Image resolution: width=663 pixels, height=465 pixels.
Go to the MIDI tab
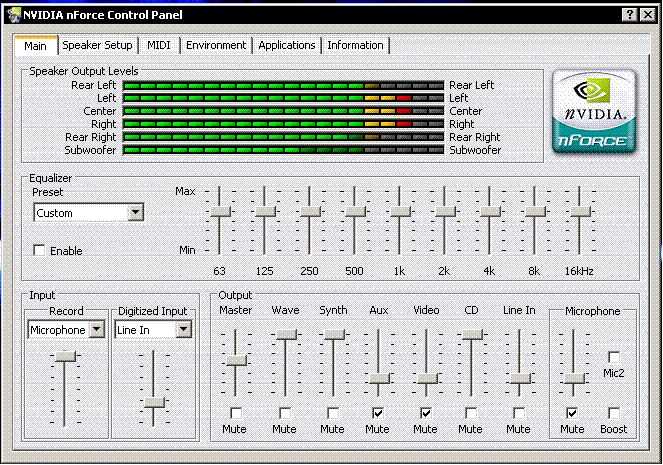159,46
